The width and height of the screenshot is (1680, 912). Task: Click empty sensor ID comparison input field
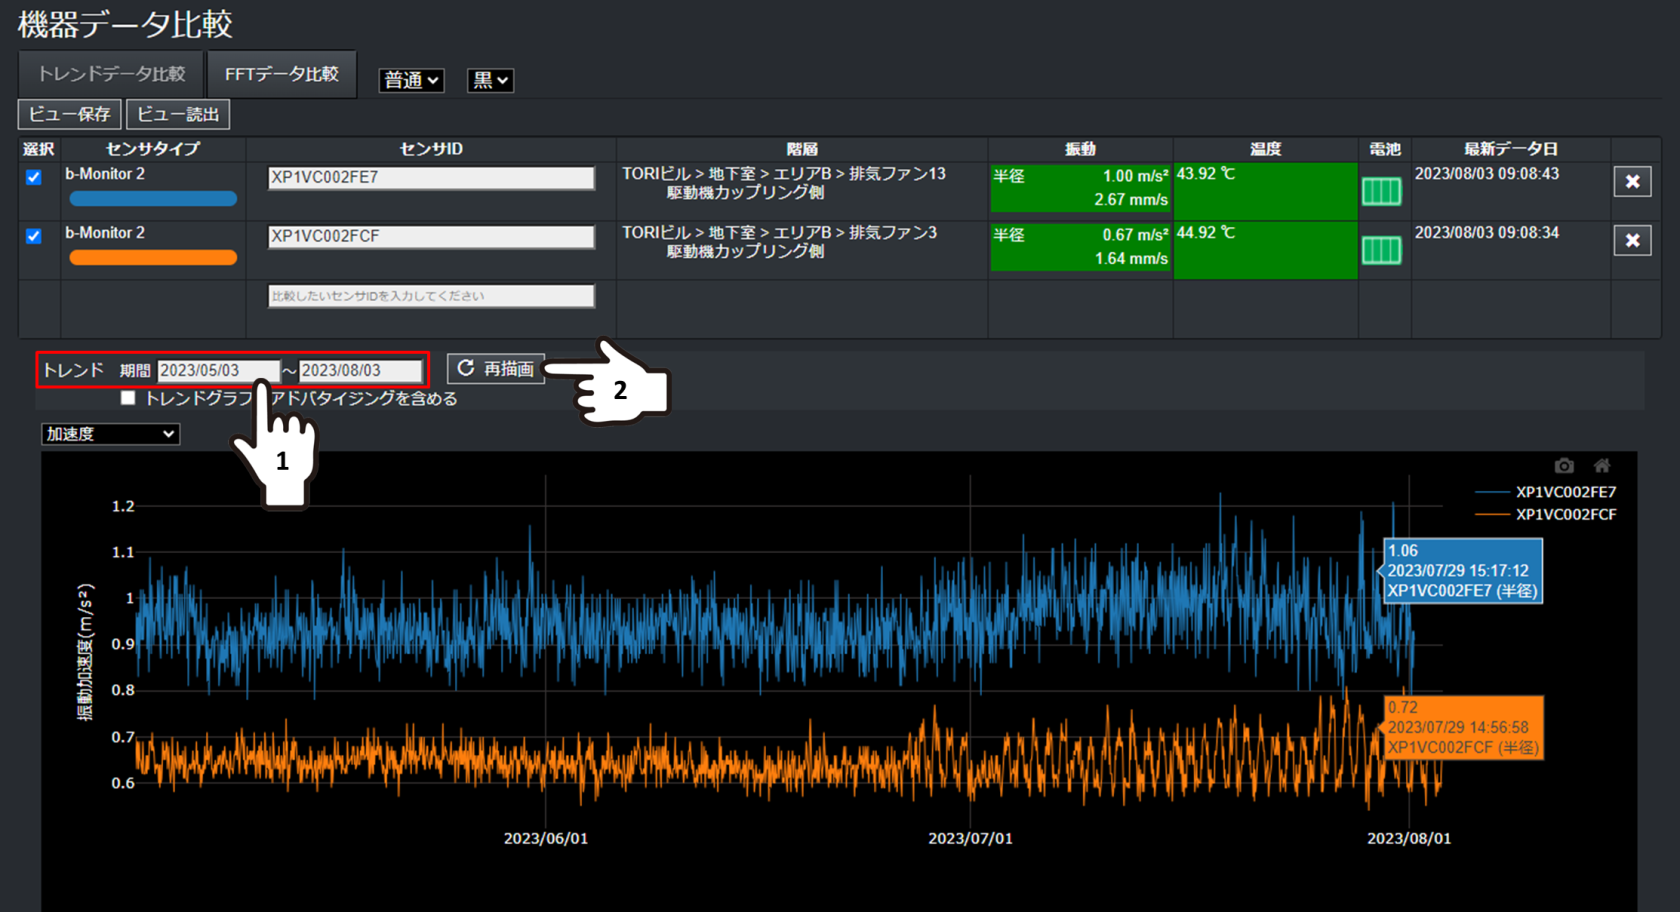[x=431, y=296]
